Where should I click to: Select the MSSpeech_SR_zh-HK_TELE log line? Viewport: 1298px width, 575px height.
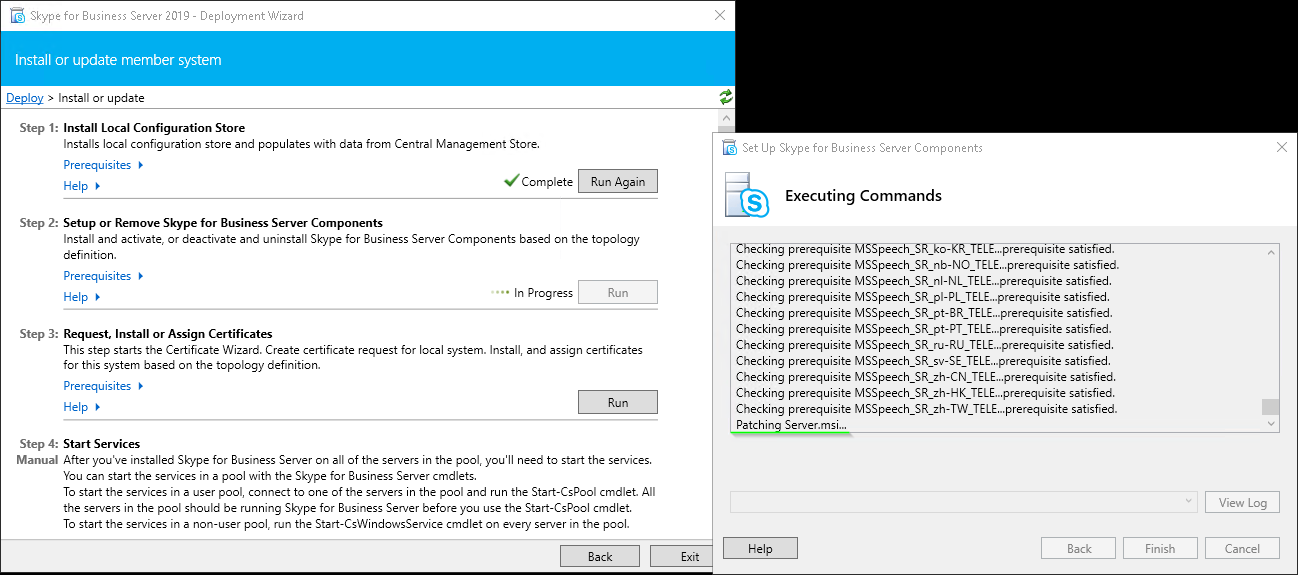pos(926,393)
